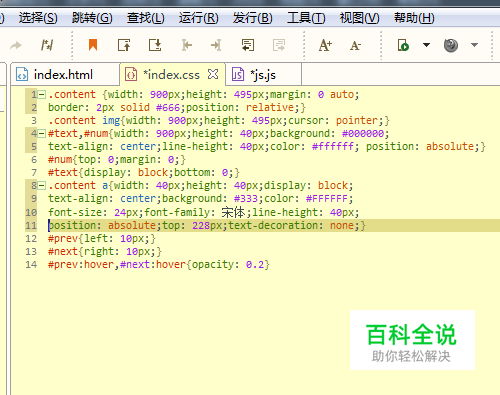Screen dimensions: 500x395
Task: Click the #next selector on line 13
Action: click(63, 251)
